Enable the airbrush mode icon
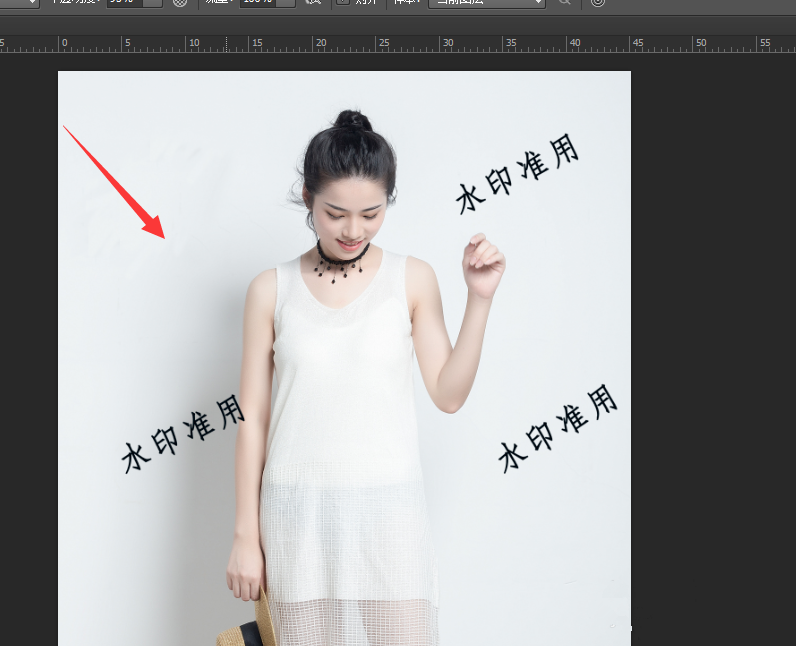Viewport: 796px width, 646px height. coord(313,3)
